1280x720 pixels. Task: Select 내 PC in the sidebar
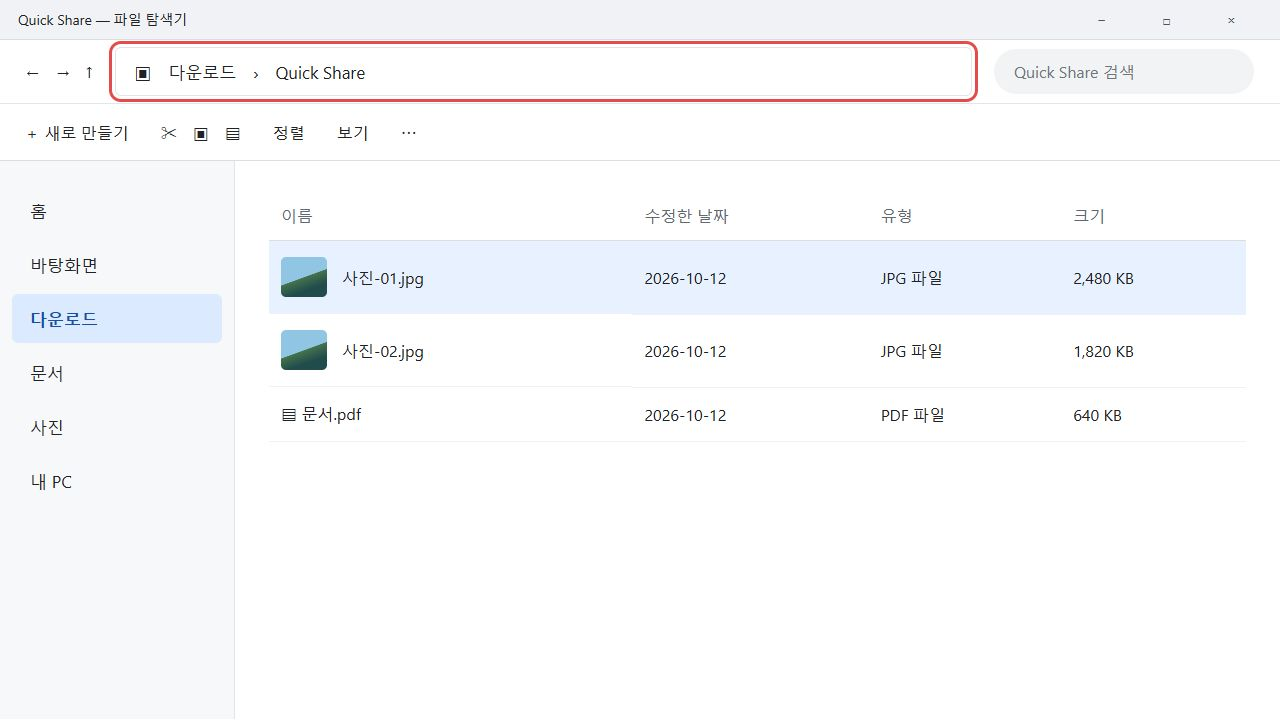[x=117, y=482]
